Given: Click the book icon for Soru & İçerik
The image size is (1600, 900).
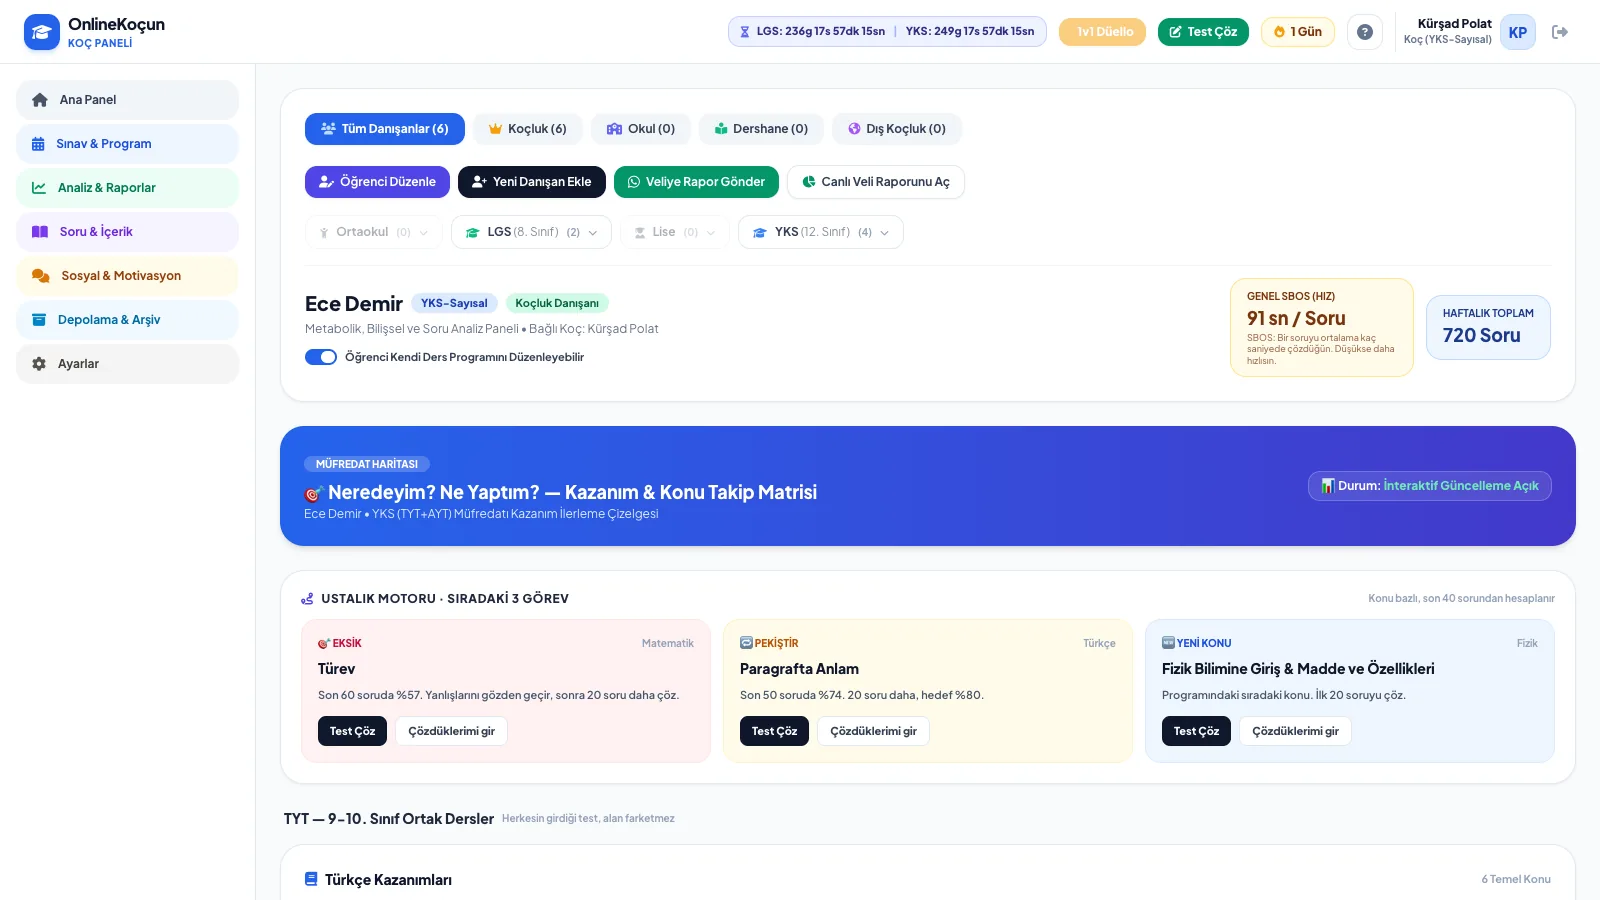Looking at the screenshot, I should (40, 232).
